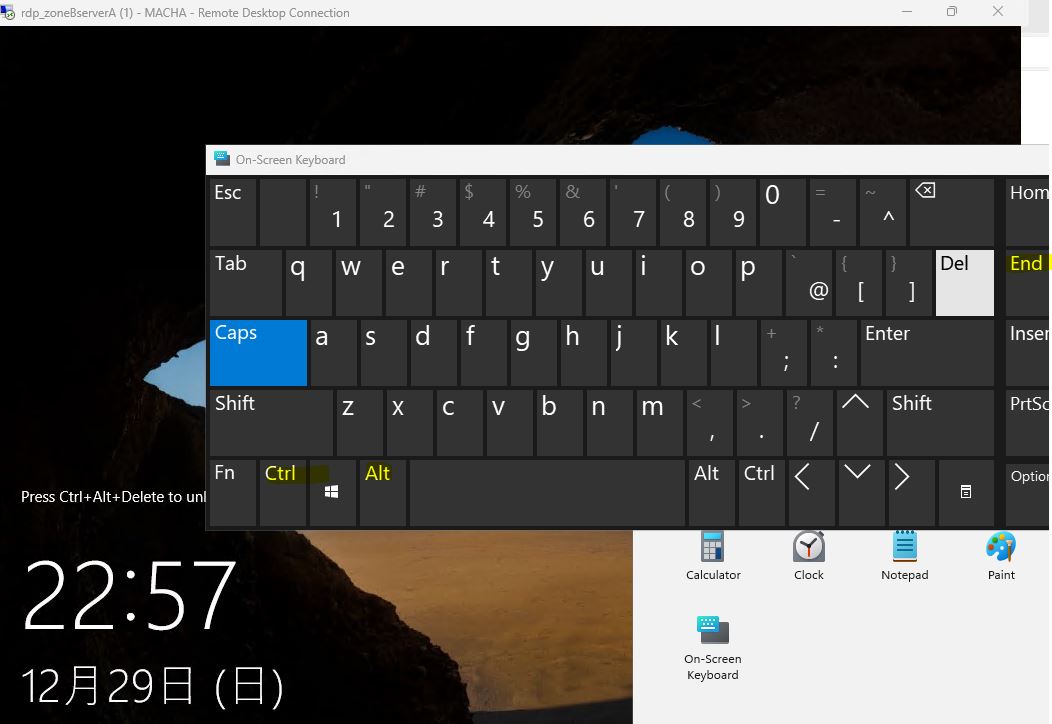
Task: Click the g key
Action: (533, 353)
